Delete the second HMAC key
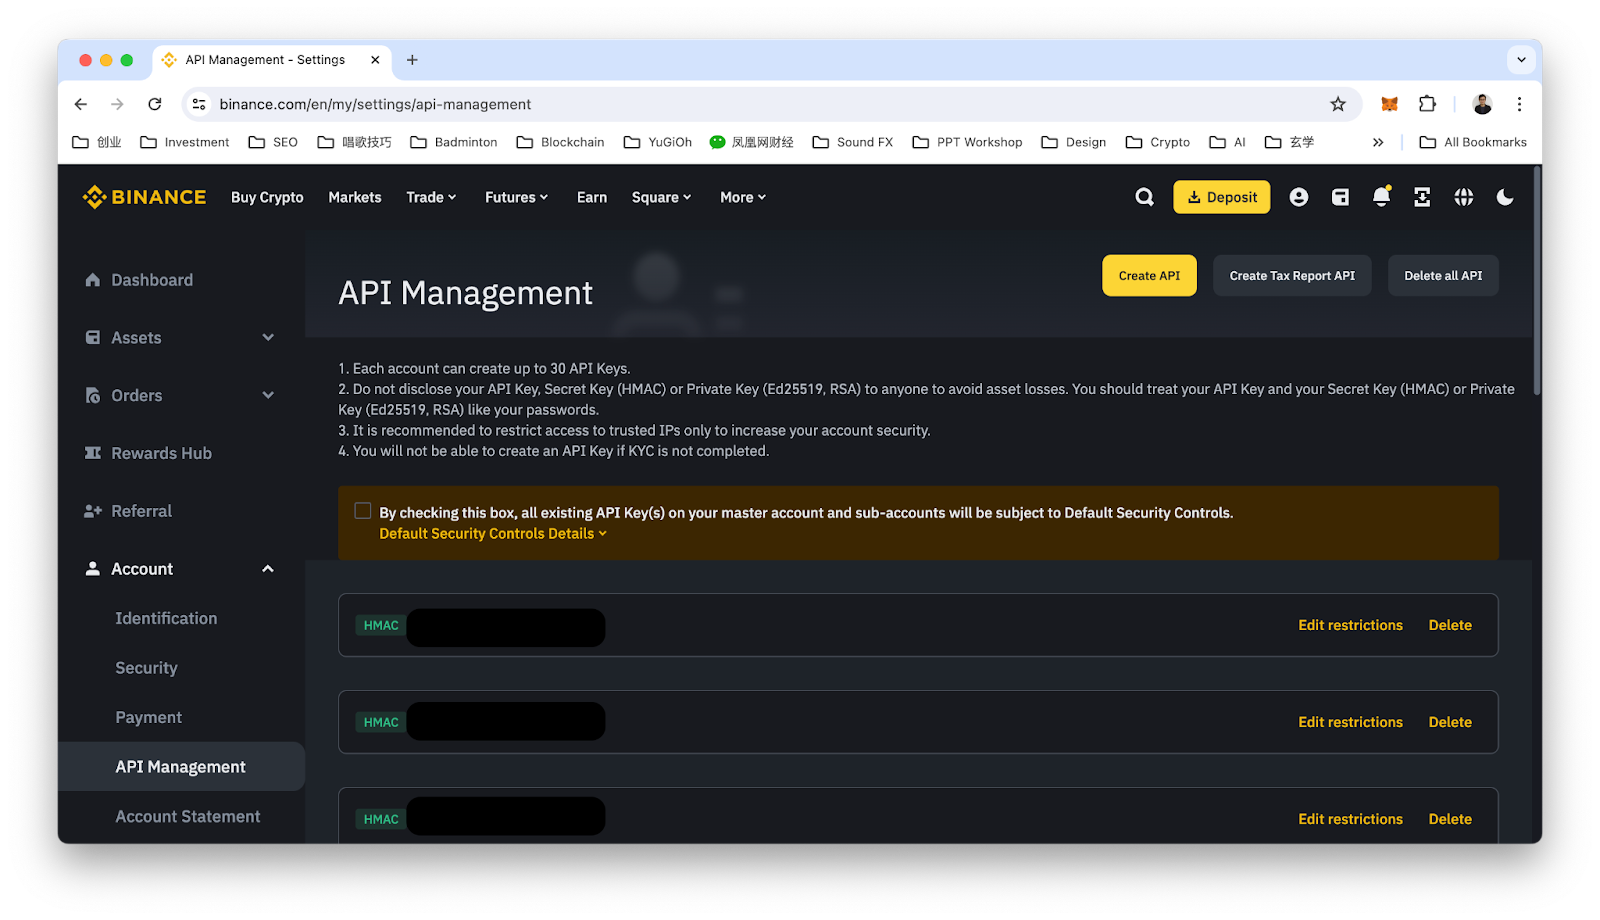The height and width of the screenshot is (920, 1600). (x=1450, y=722)
